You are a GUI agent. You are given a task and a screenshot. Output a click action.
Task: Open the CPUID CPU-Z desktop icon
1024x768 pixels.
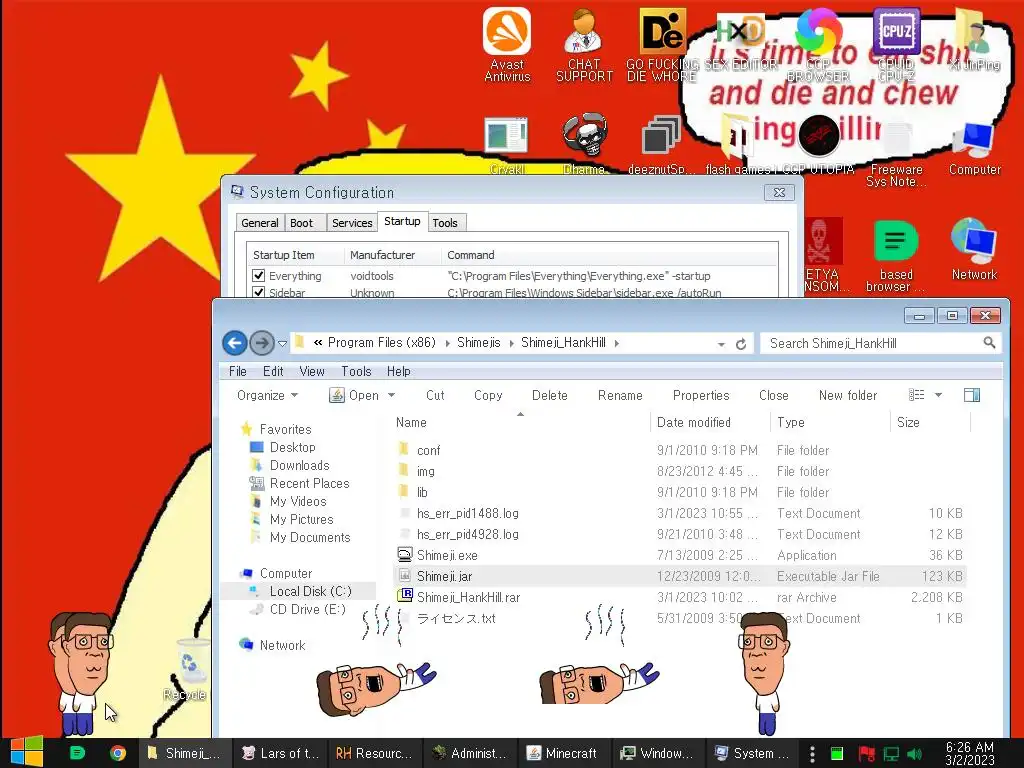pyautogui.click(x=896, y=44)
